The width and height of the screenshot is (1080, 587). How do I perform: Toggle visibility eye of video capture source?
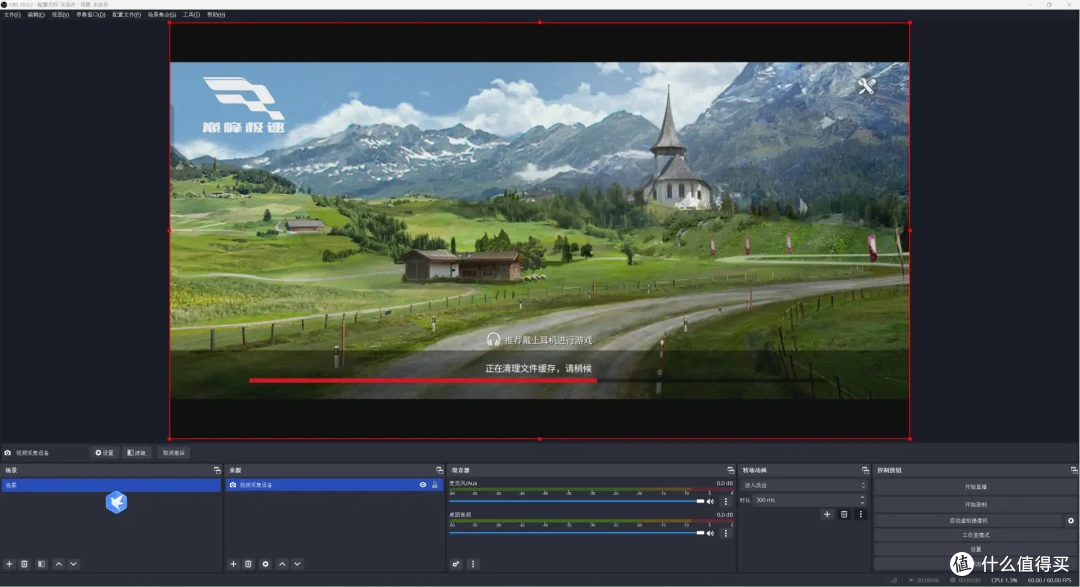coord(423,485)
